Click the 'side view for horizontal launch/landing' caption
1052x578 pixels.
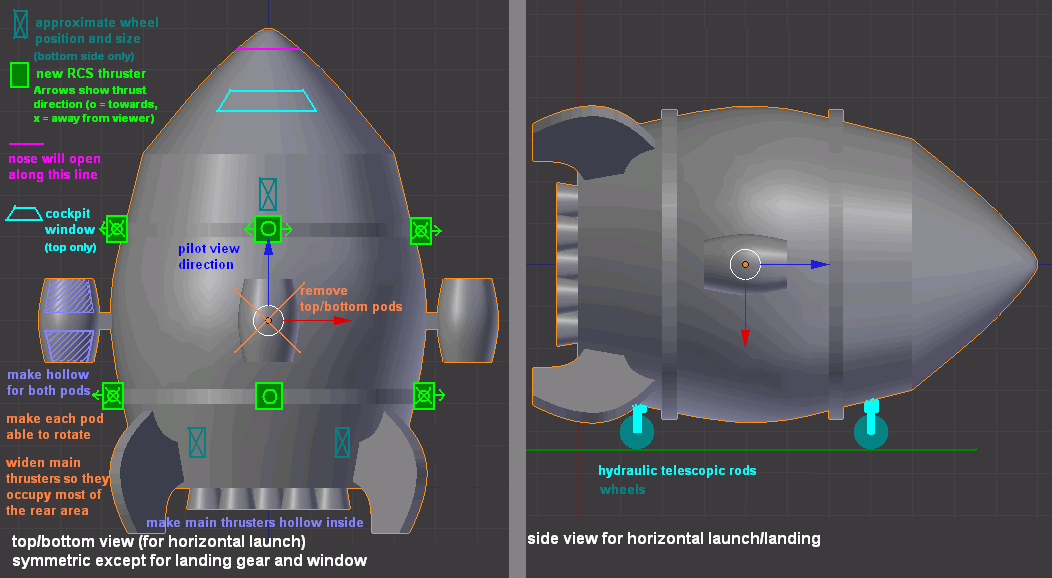674,538
